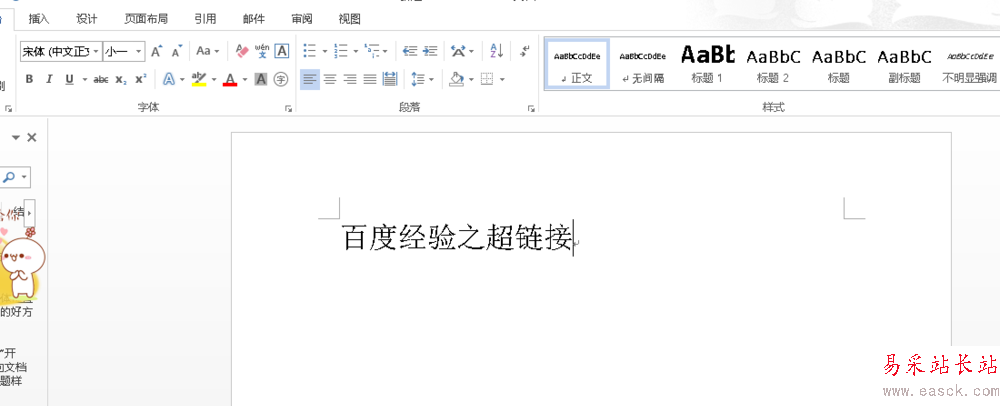Open the Asian Layout tool

coord(458,51)
